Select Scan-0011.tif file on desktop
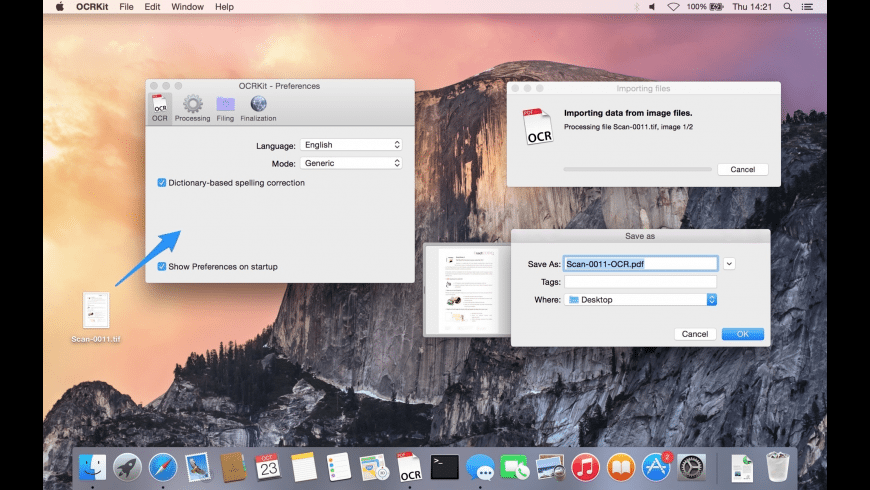870x490 pixels. coord(96,317)
